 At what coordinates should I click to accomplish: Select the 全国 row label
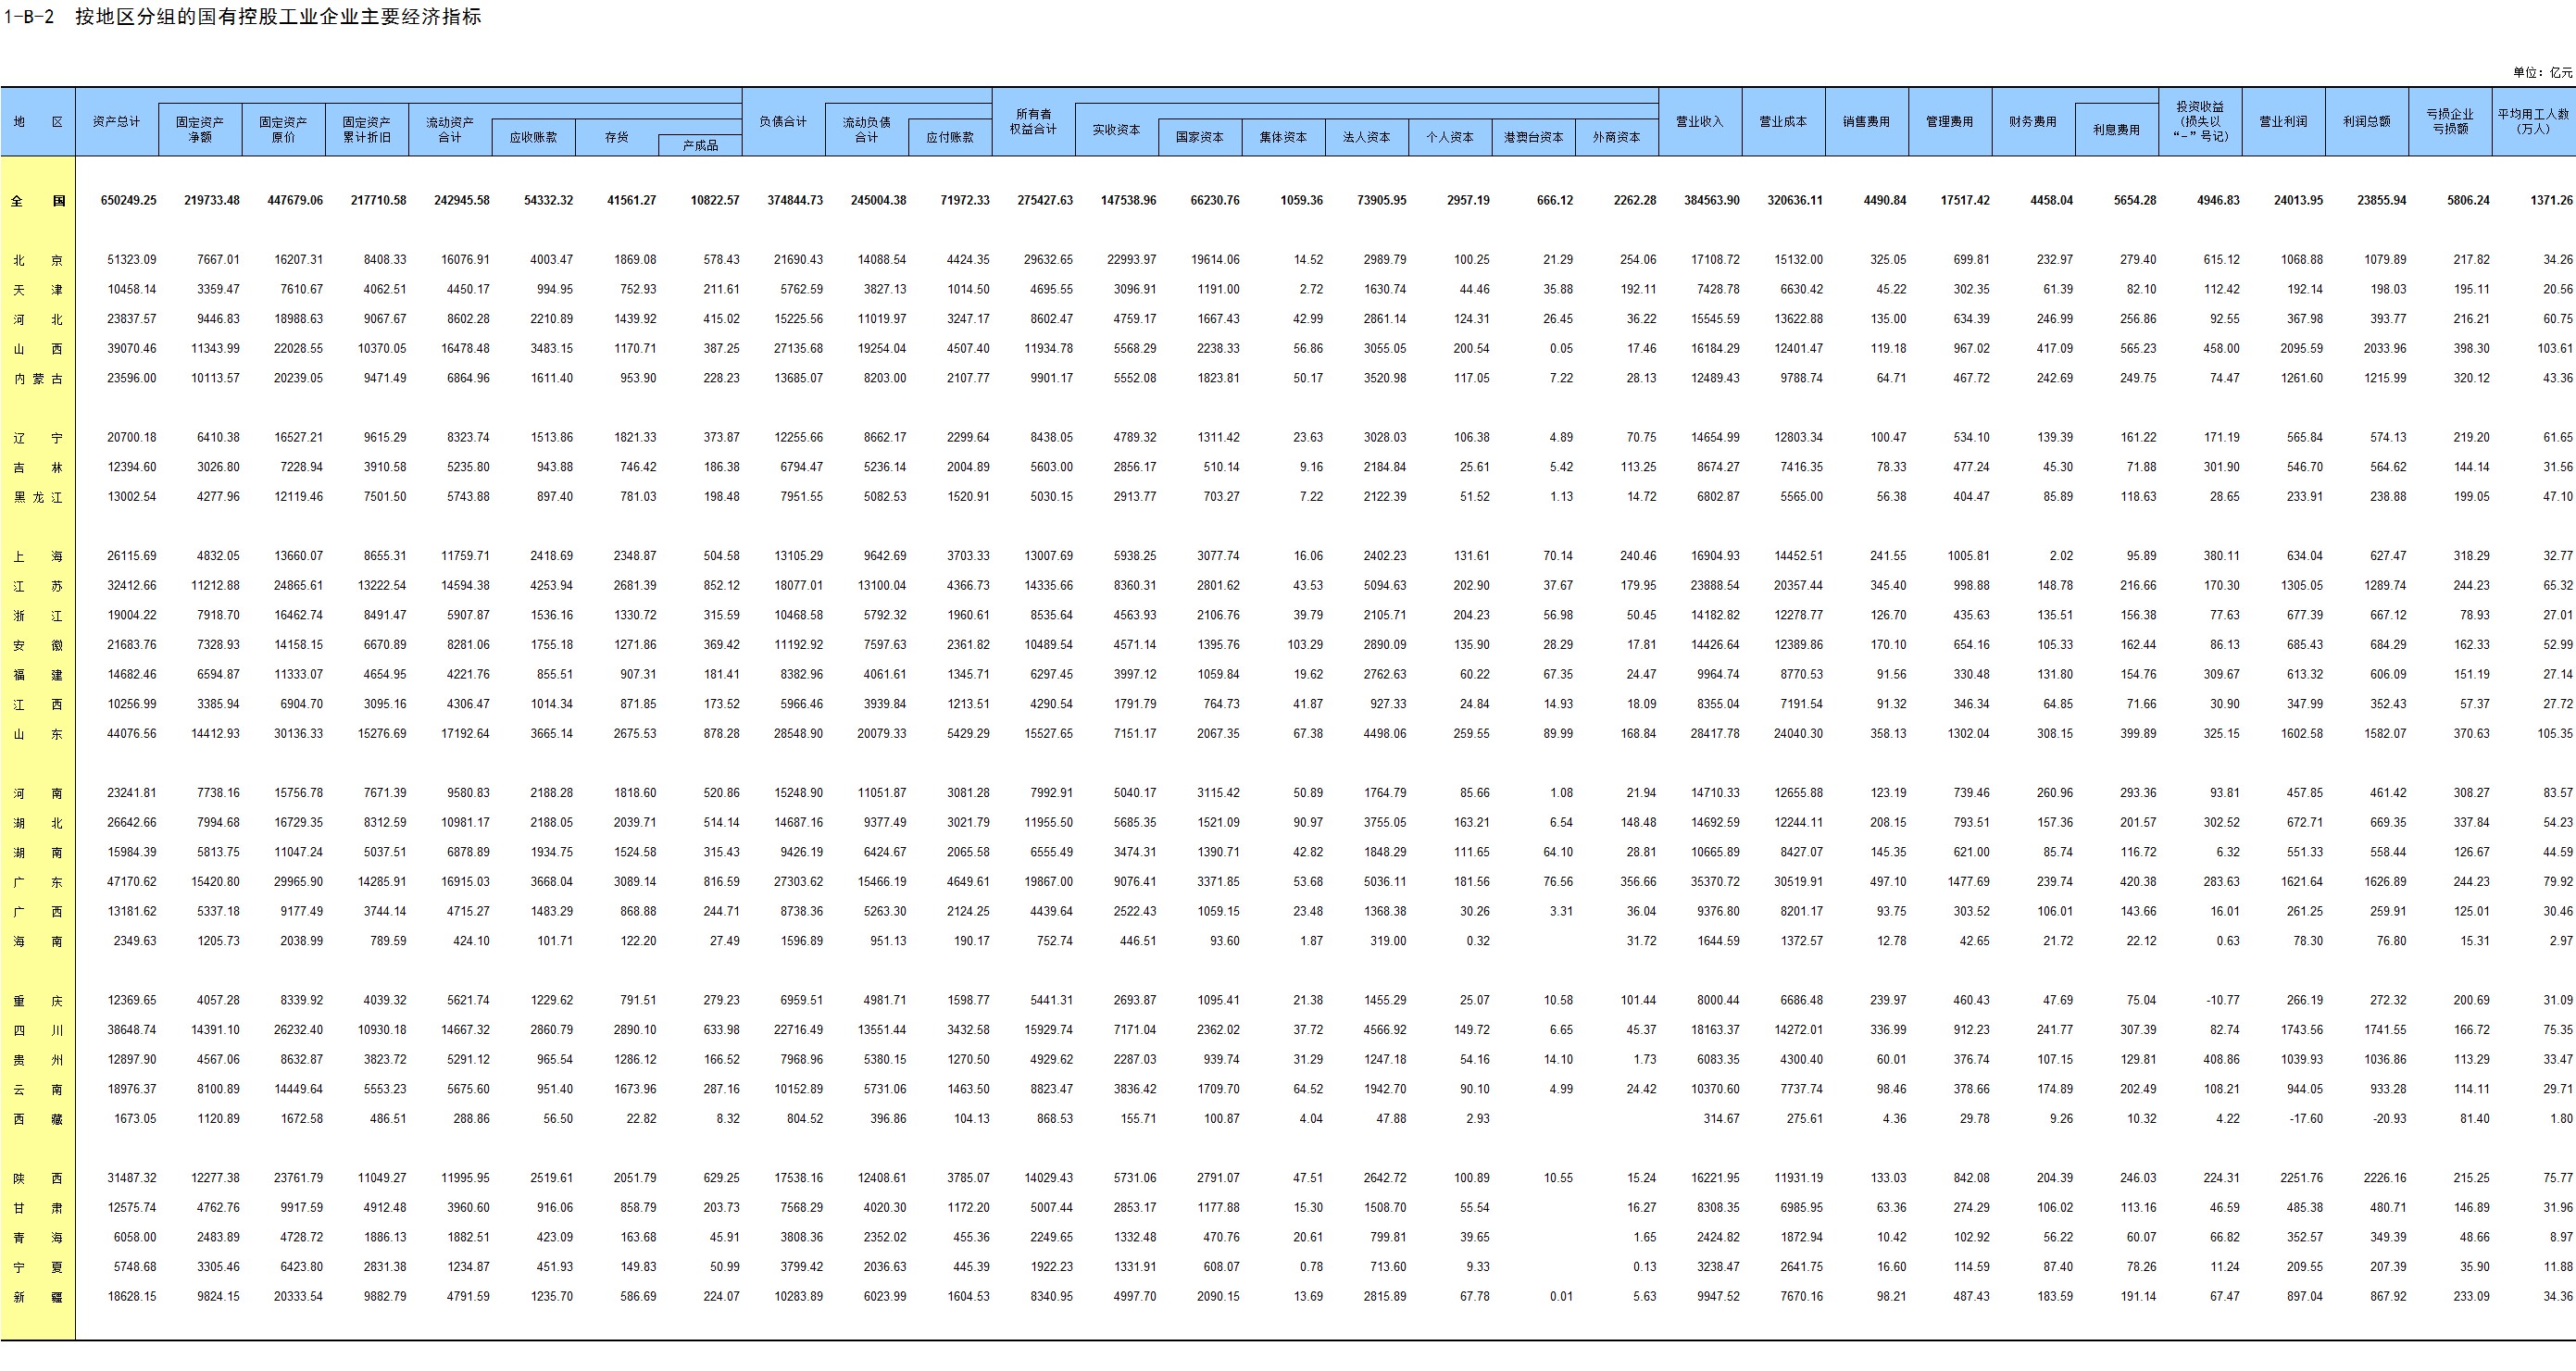[37, 200]
